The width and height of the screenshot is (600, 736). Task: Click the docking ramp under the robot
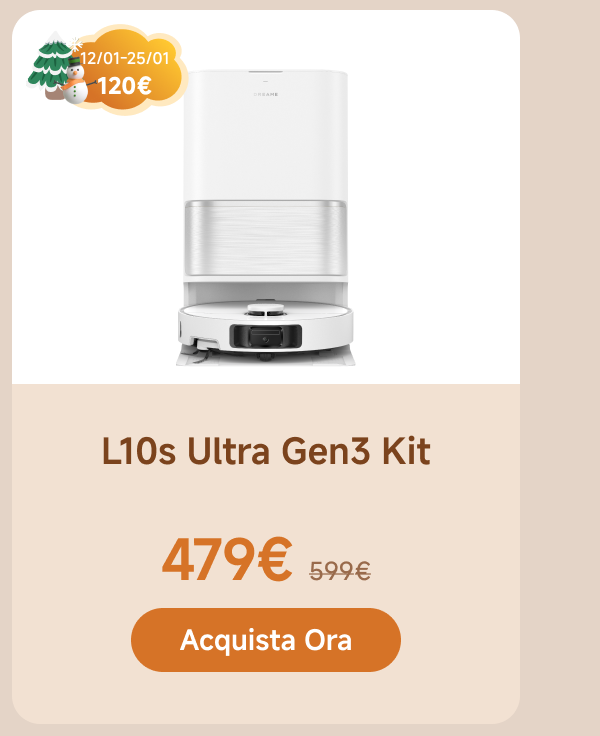[266, 359]
